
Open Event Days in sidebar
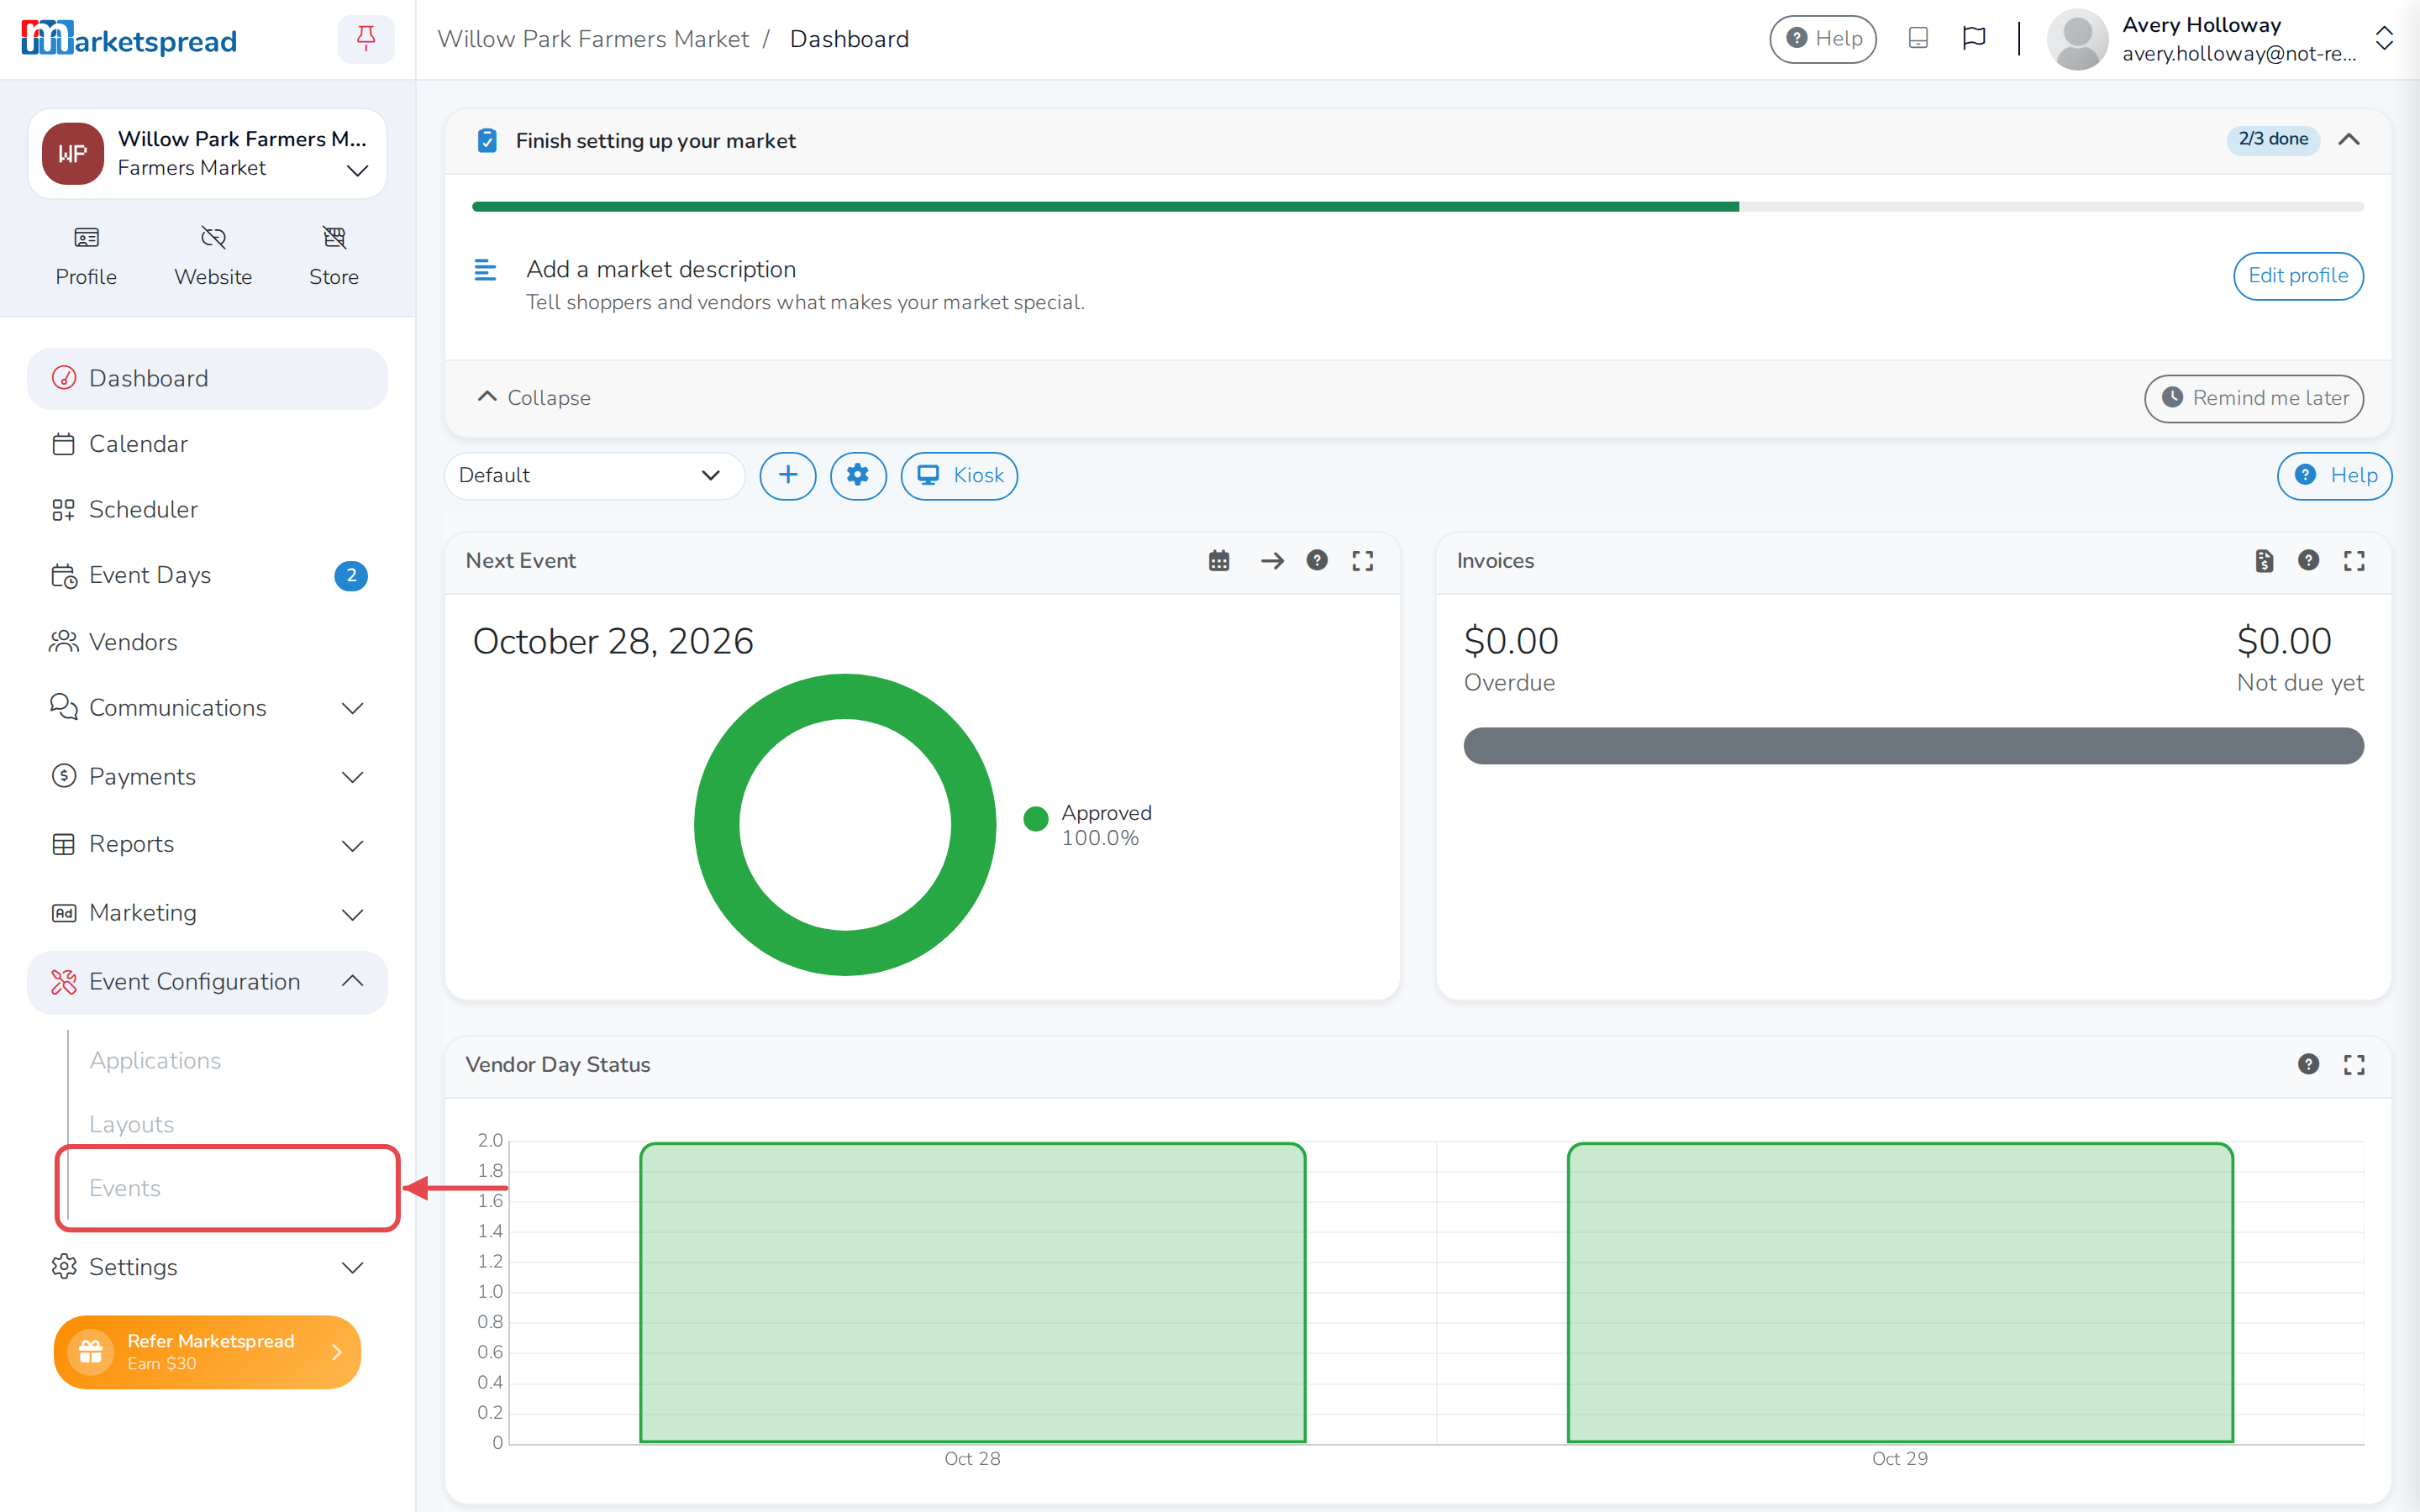pyautogui.click(x=207, y=575)
